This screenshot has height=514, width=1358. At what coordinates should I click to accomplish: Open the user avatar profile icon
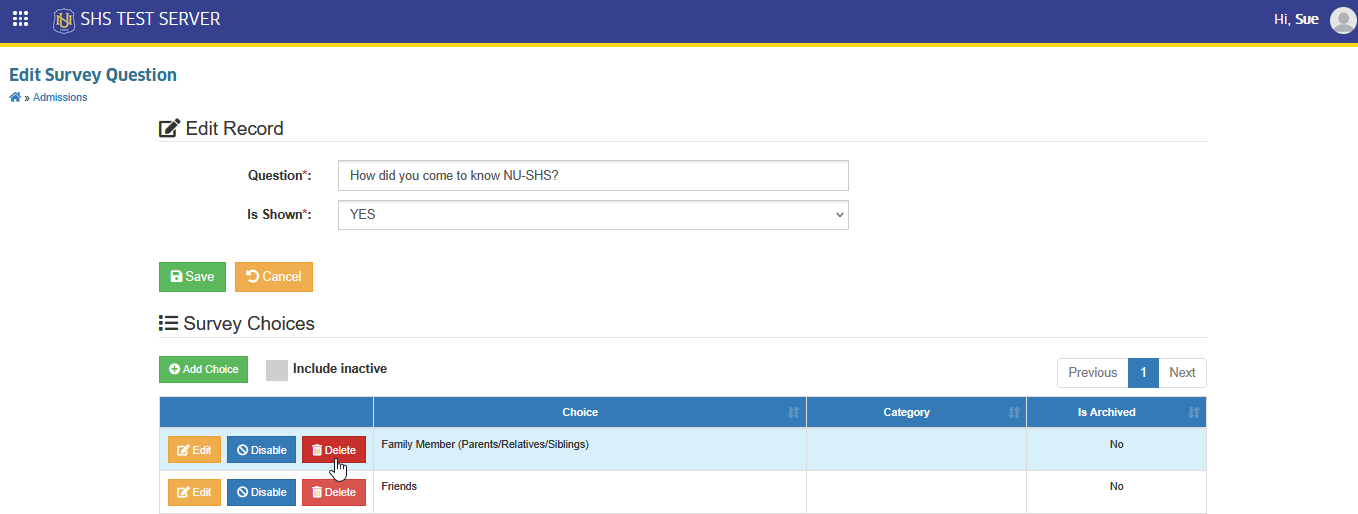coord(1343,20)
